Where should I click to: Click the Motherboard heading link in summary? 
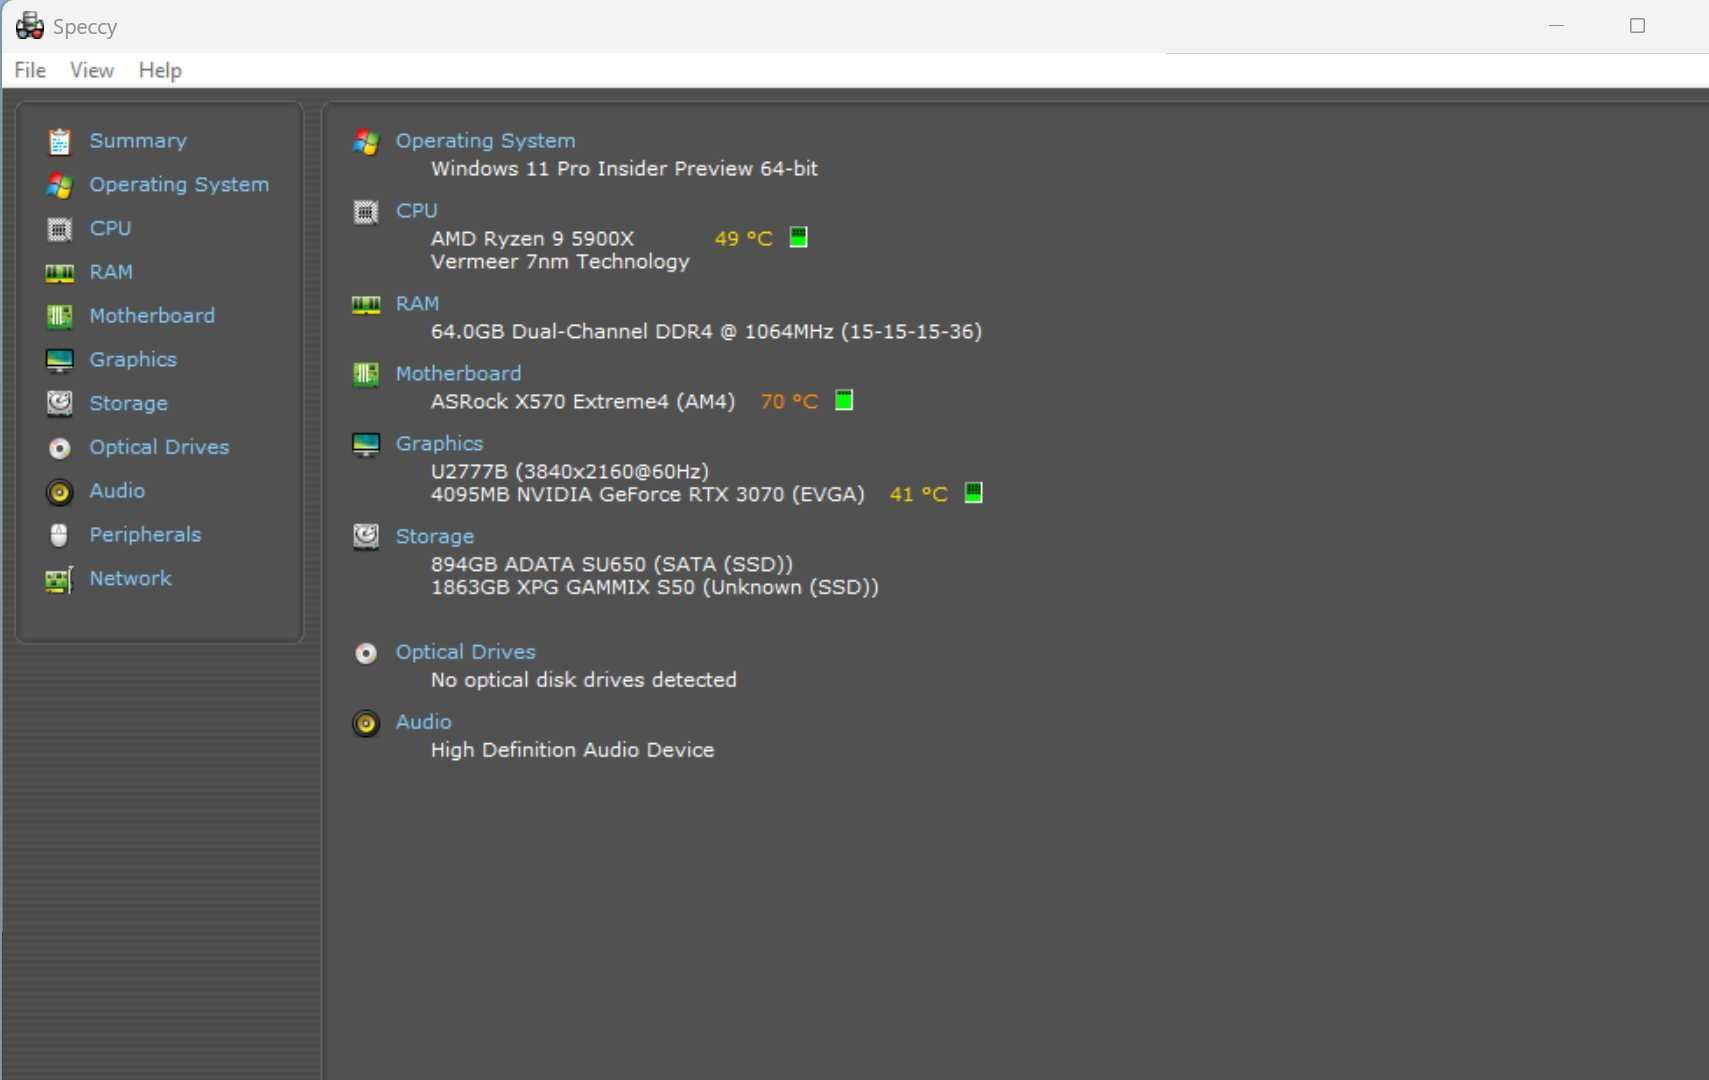click(x=458, y=373)
